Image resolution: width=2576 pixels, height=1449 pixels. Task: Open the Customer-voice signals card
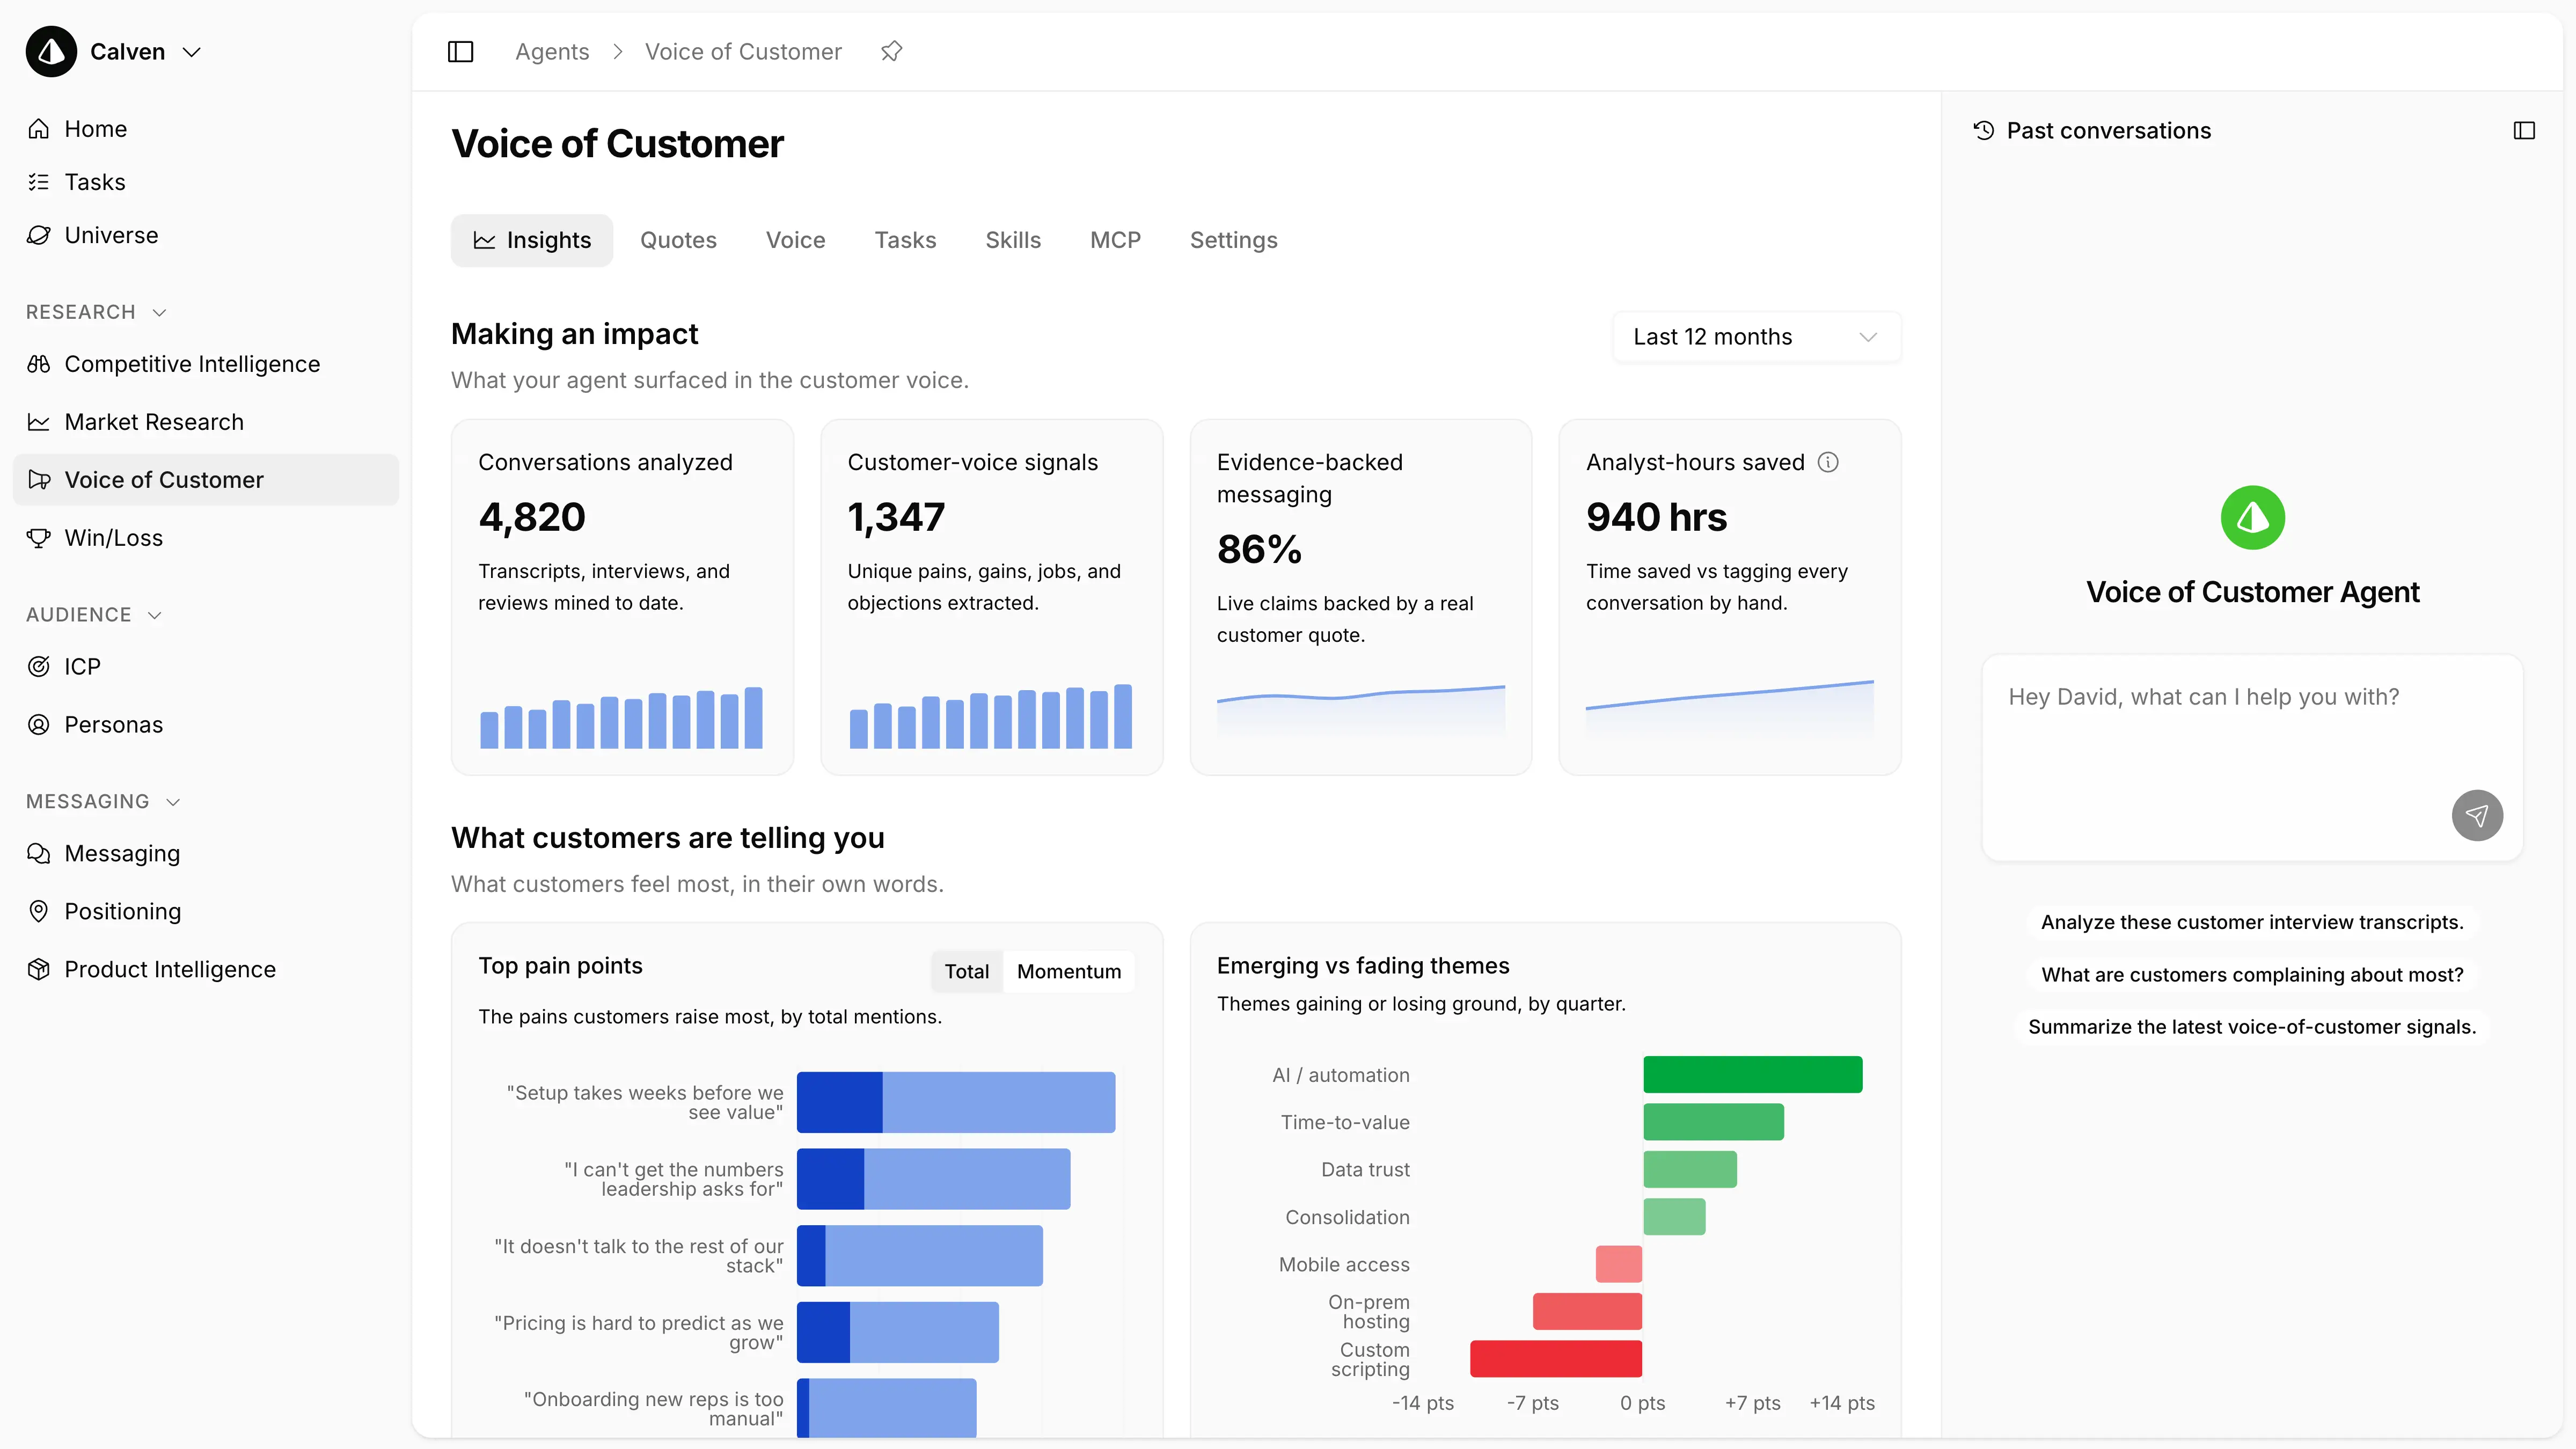(x=991, y=597)
